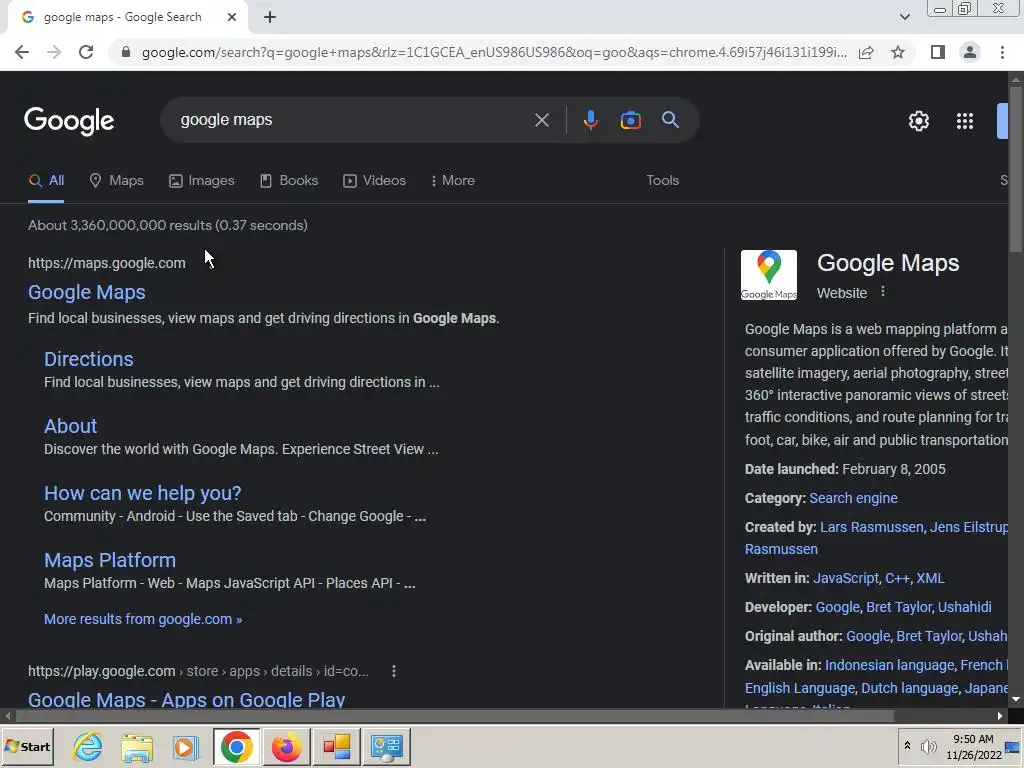This screenshot has height=768, width=1024.
Task: Open the tab search dropdown chevron
Action: 904,17
